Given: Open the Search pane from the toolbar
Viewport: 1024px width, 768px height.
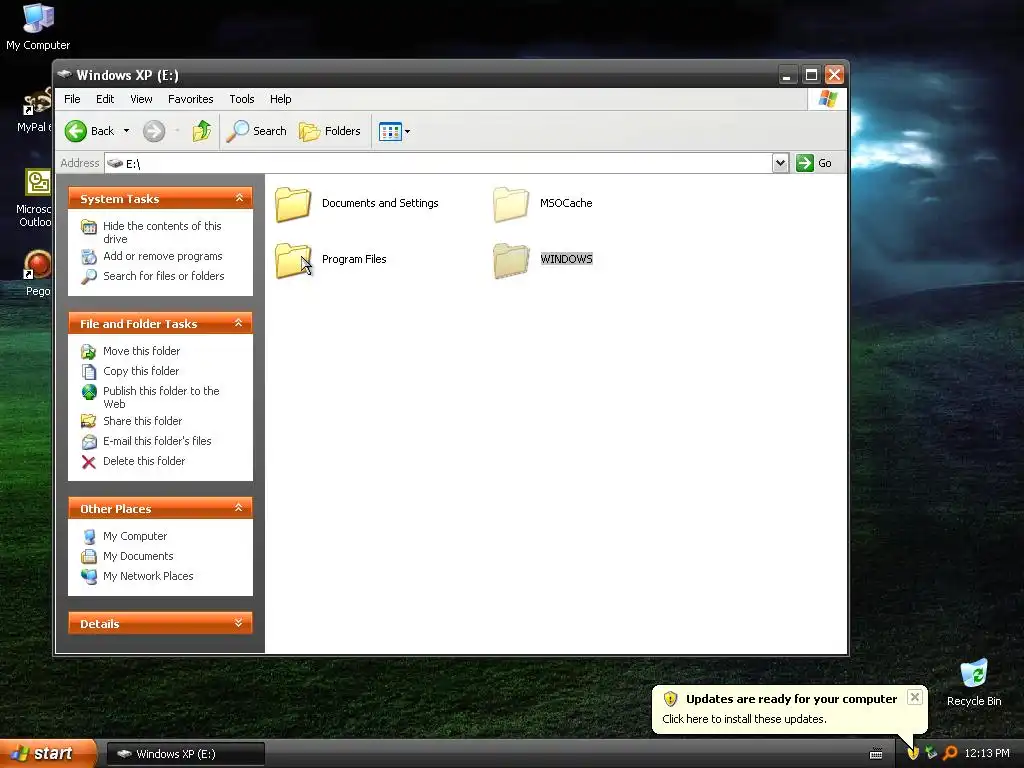Looking at the screenshot, I should coord(257,131).
